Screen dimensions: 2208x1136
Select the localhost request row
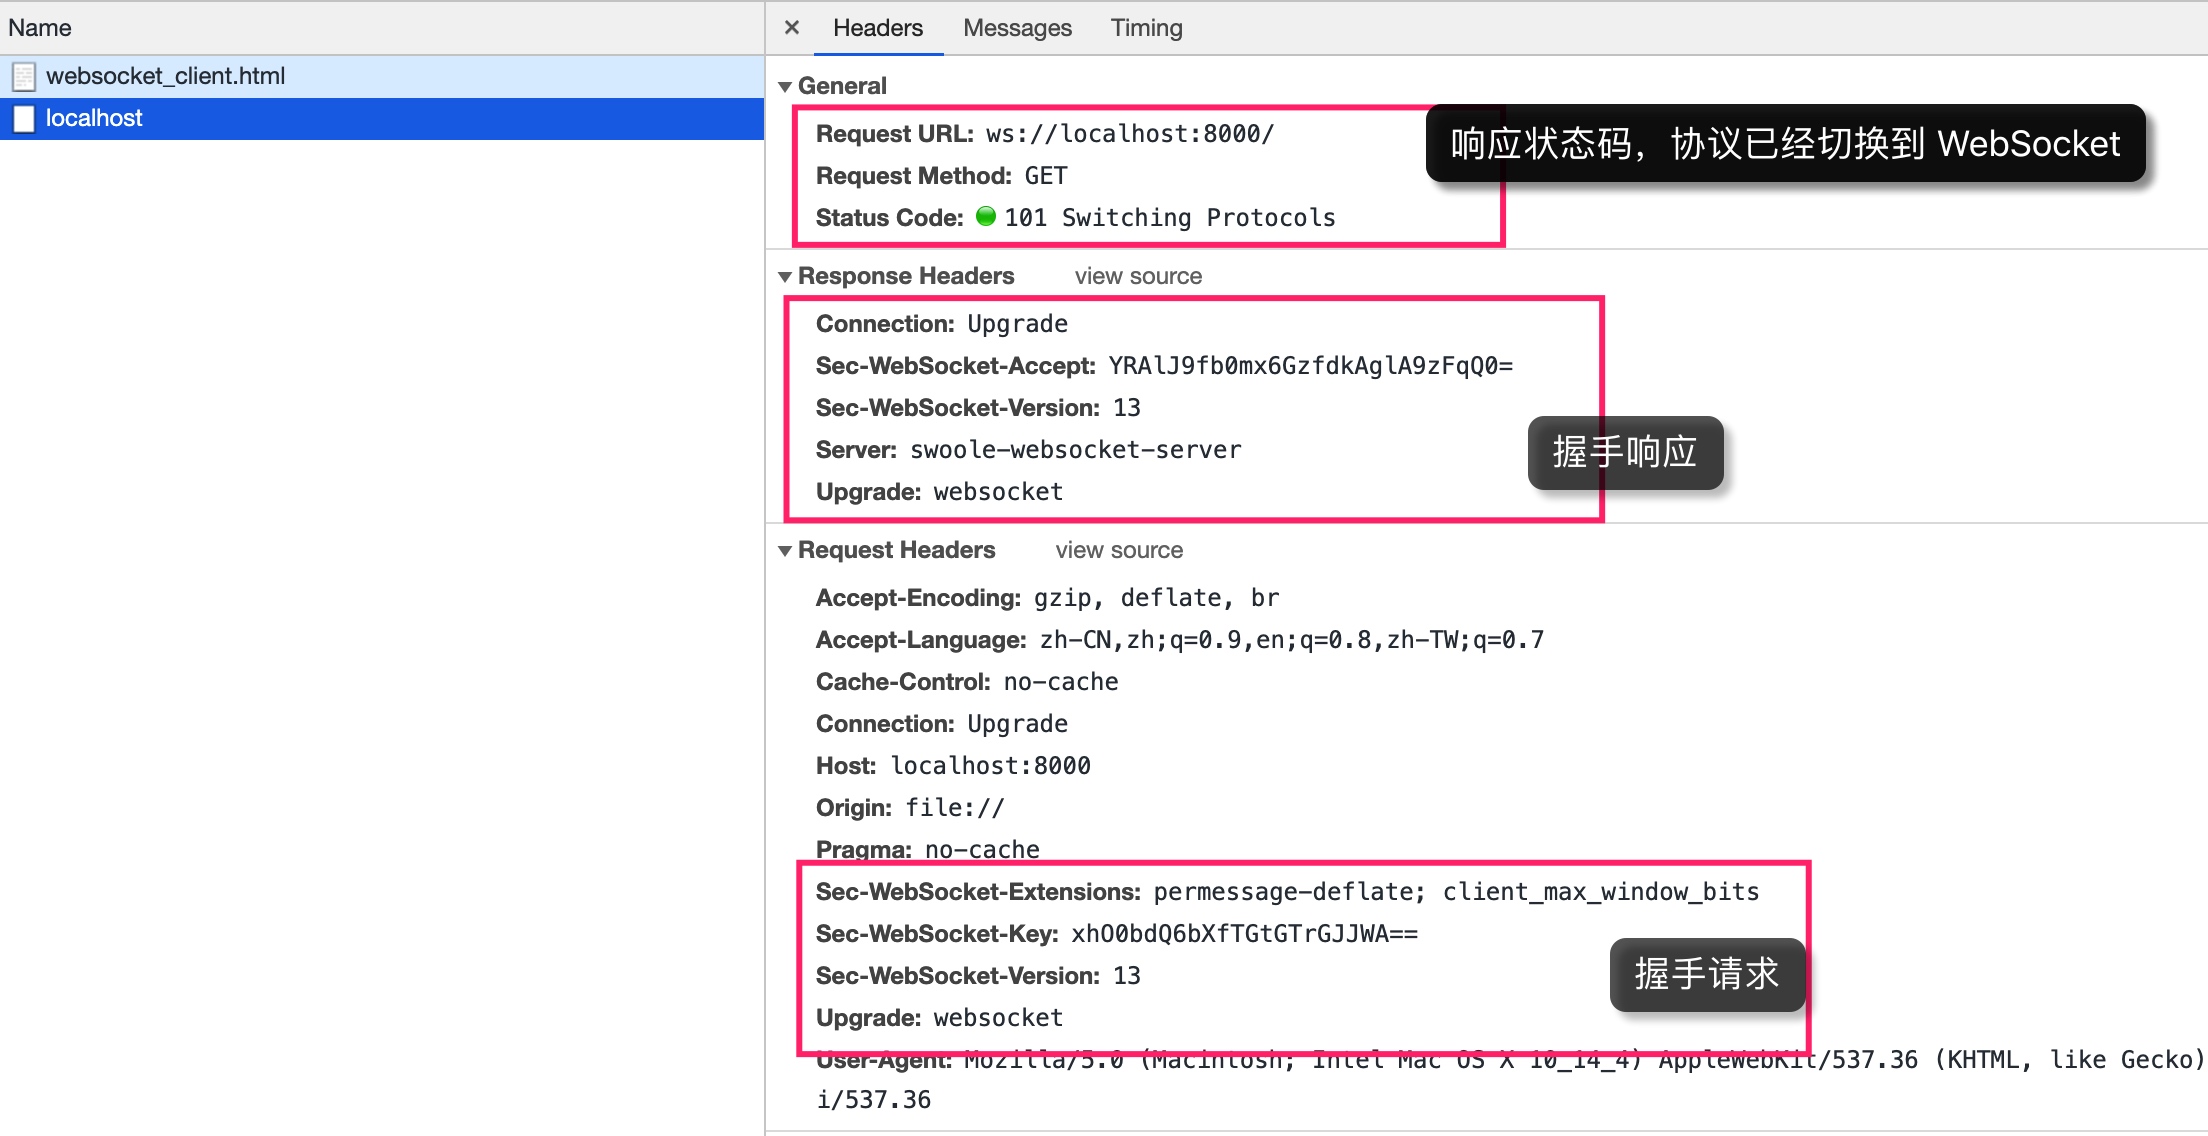point(382,118)
